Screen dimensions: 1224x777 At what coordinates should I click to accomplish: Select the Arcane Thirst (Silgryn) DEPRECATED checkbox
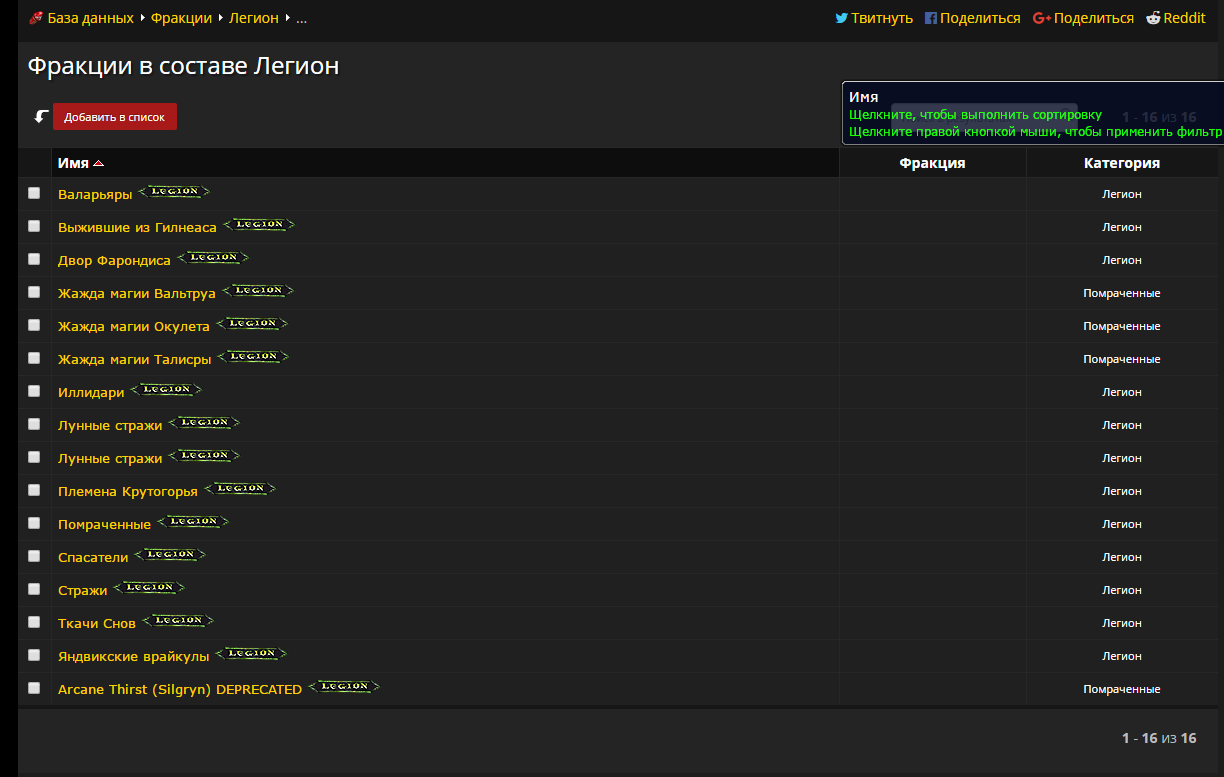[34, 688]
